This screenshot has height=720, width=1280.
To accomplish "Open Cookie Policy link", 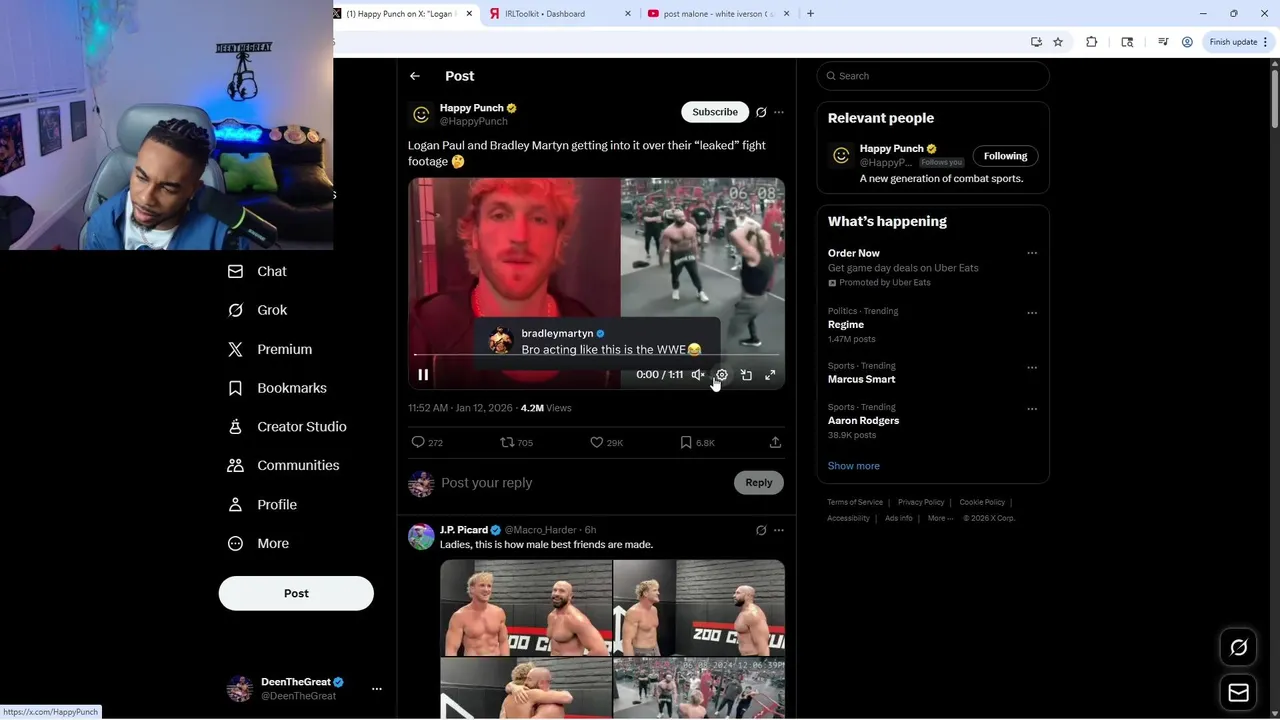I will [982, 502].
